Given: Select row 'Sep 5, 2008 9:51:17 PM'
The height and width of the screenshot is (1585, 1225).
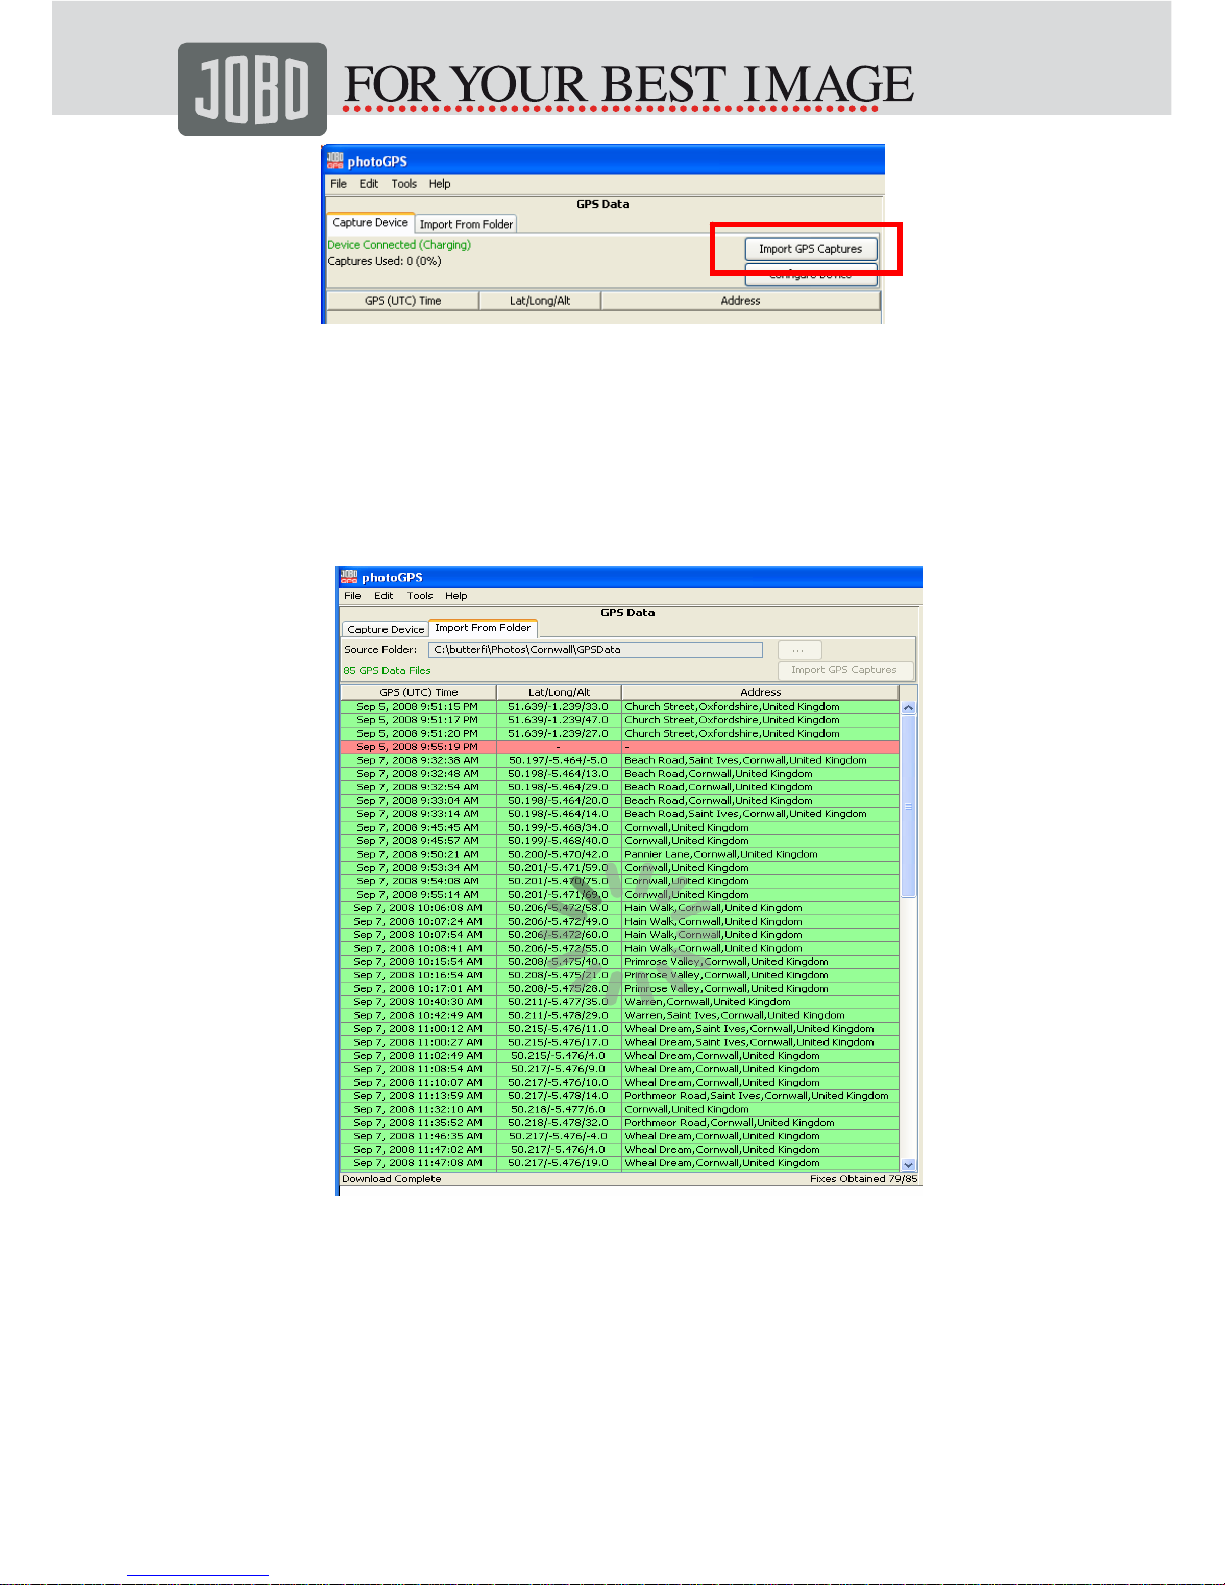Looking at the screenshot, I should coord(620,720).
